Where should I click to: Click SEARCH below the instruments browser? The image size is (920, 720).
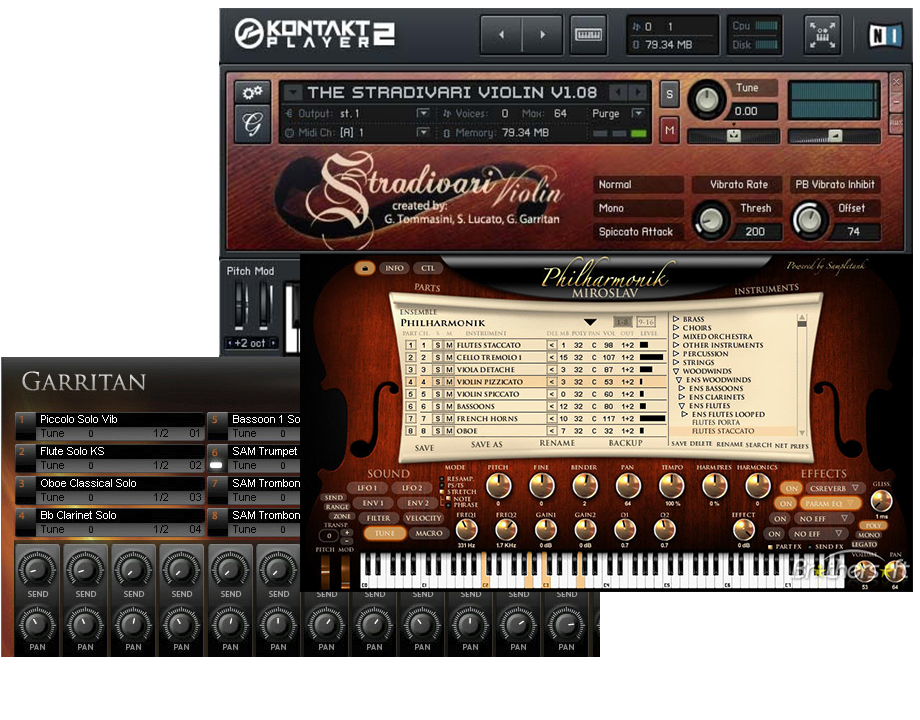[x=758, y=445]
